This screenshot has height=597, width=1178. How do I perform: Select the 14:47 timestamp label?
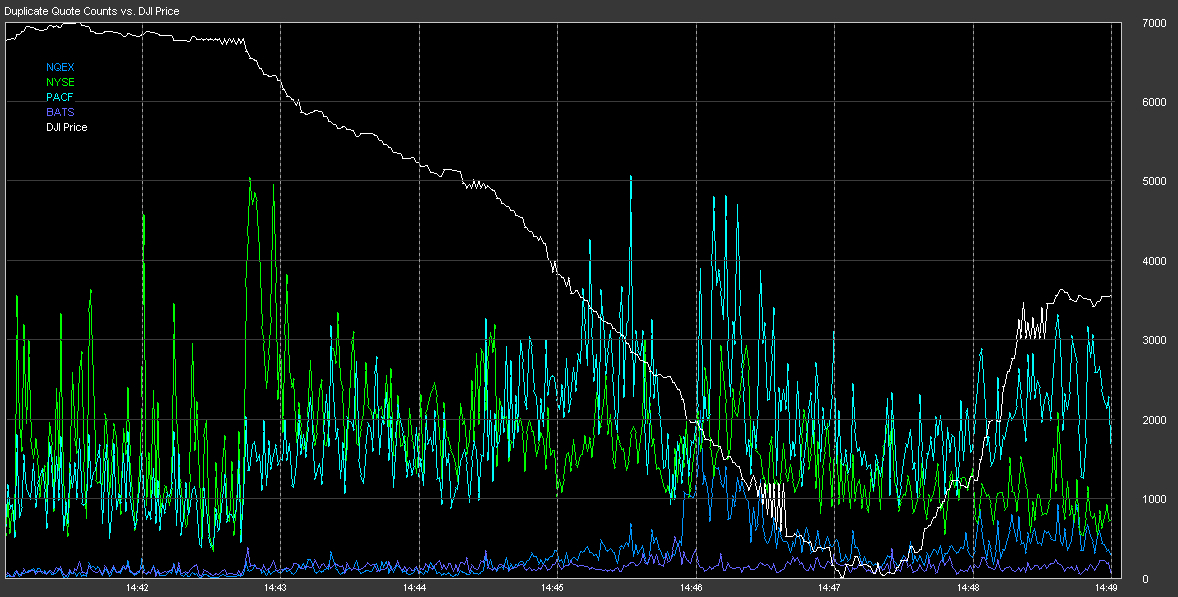click(x=829, y=589)
